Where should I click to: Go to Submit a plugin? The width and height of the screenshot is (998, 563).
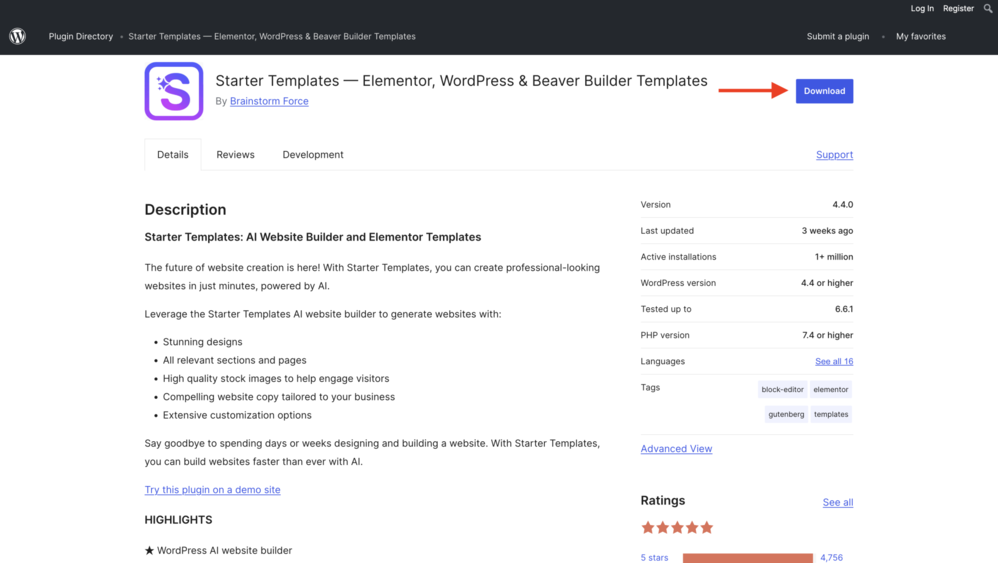point(837,37)
